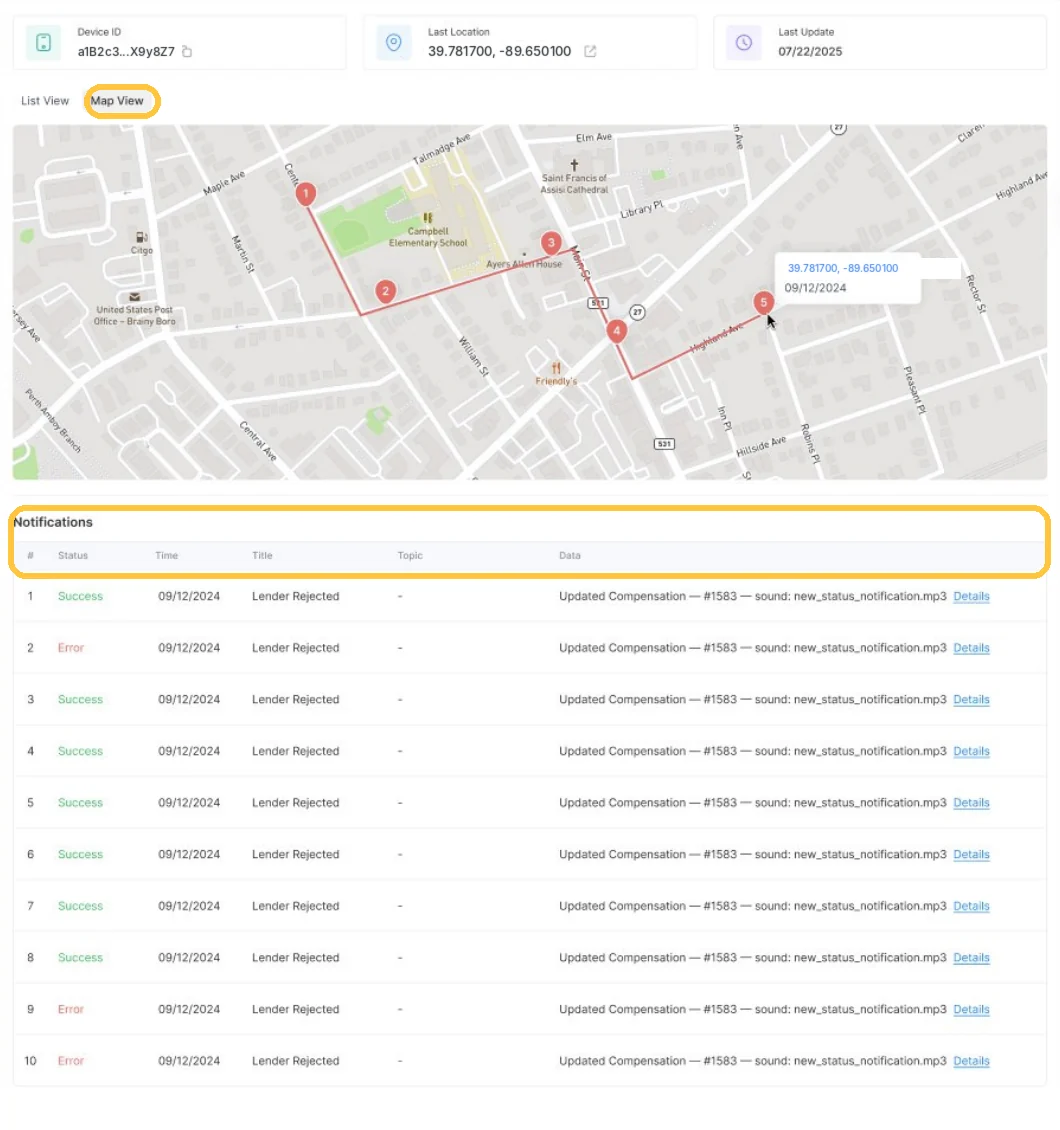Click Campbell Elementary School map icon
This screenshot has width=1060, height=1130.
click(428, 218)
